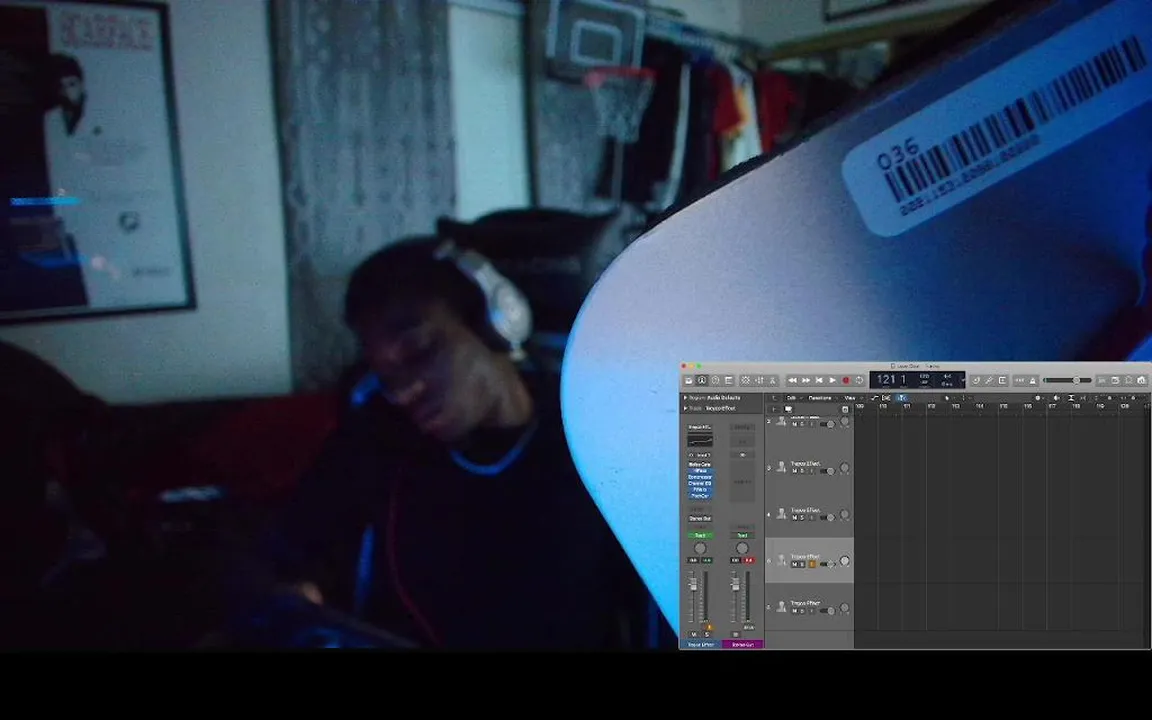Open the Channel EQ plug-in slot
Image resolution: width=1152 pixels, height=720 pixels.
point(699,483)
